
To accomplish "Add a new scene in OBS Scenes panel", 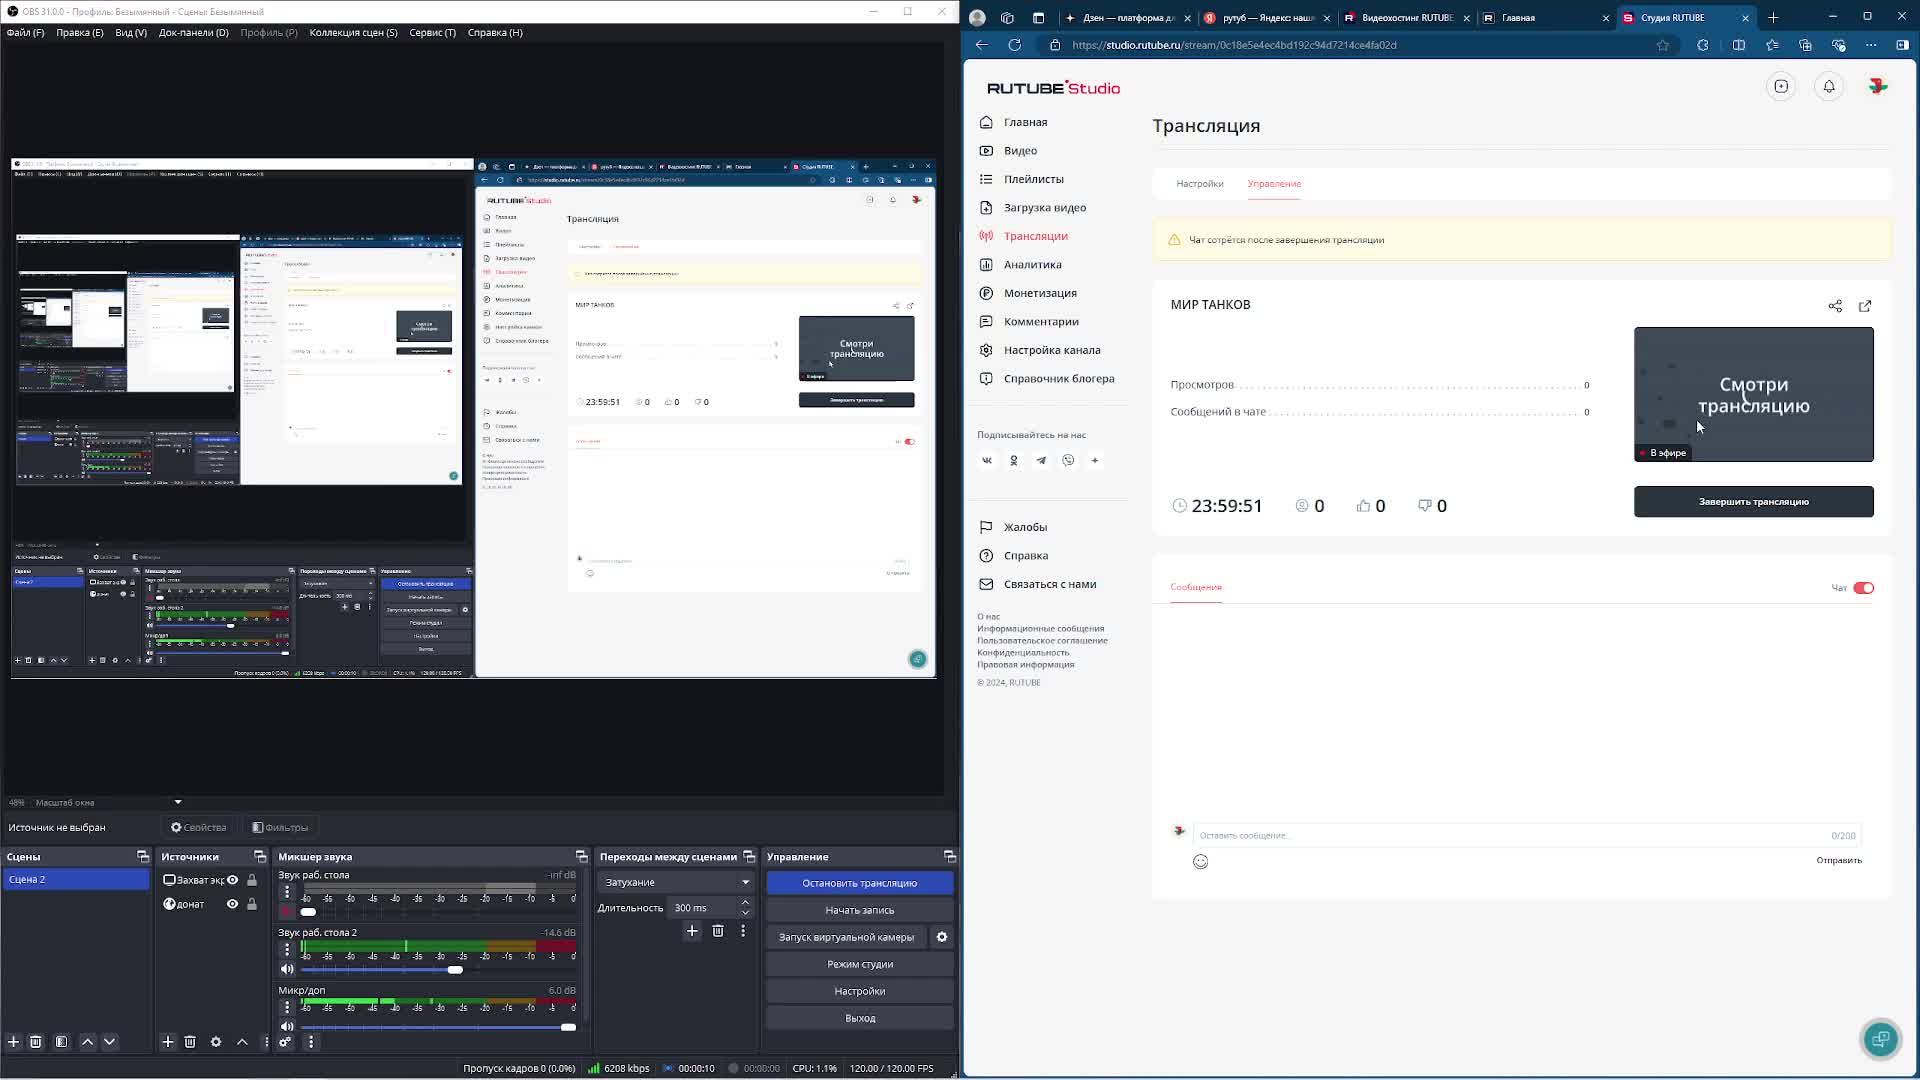I will [x=13, y=1042].
